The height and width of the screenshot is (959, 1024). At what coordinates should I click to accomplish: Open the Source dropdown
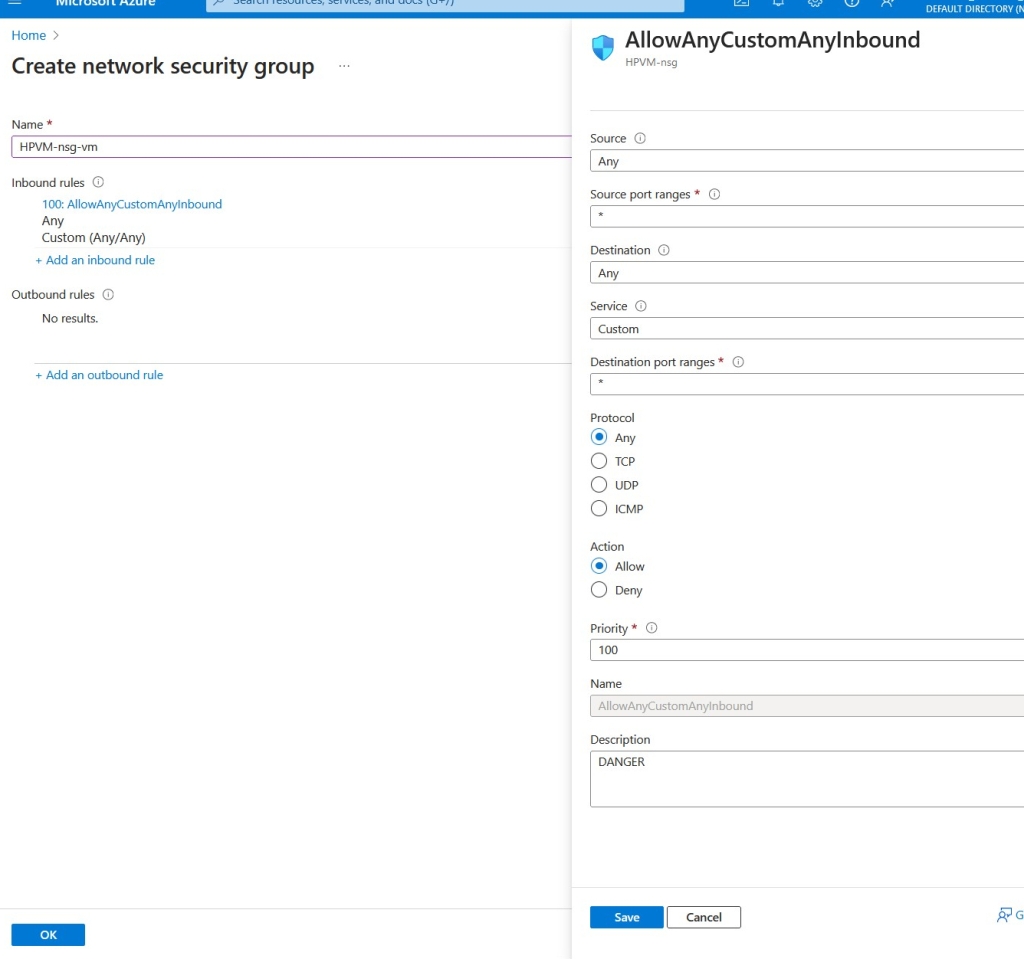pos(806,161)
